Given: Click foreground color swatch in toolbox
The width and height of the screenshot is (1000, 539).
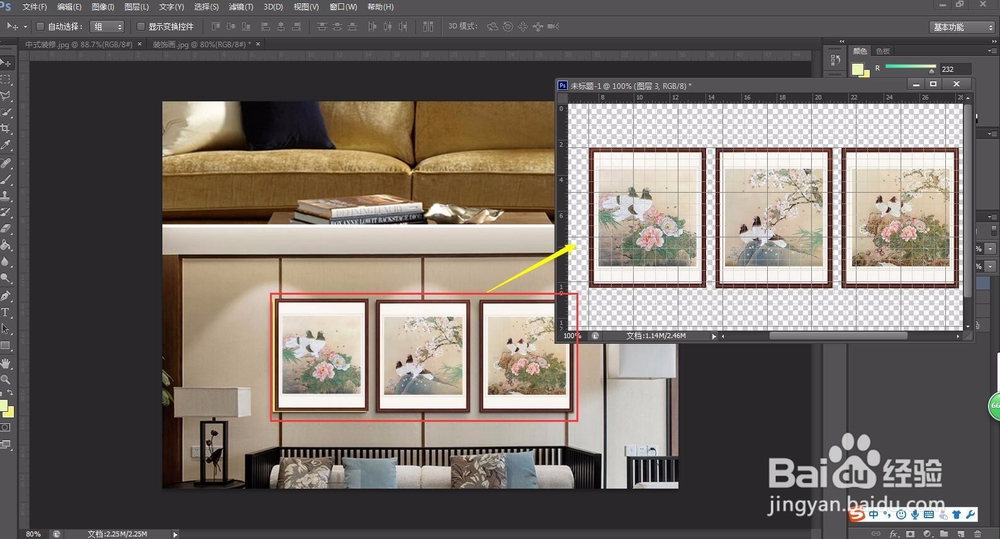Looking at the screenshot, I should click(x=3, y=406).
